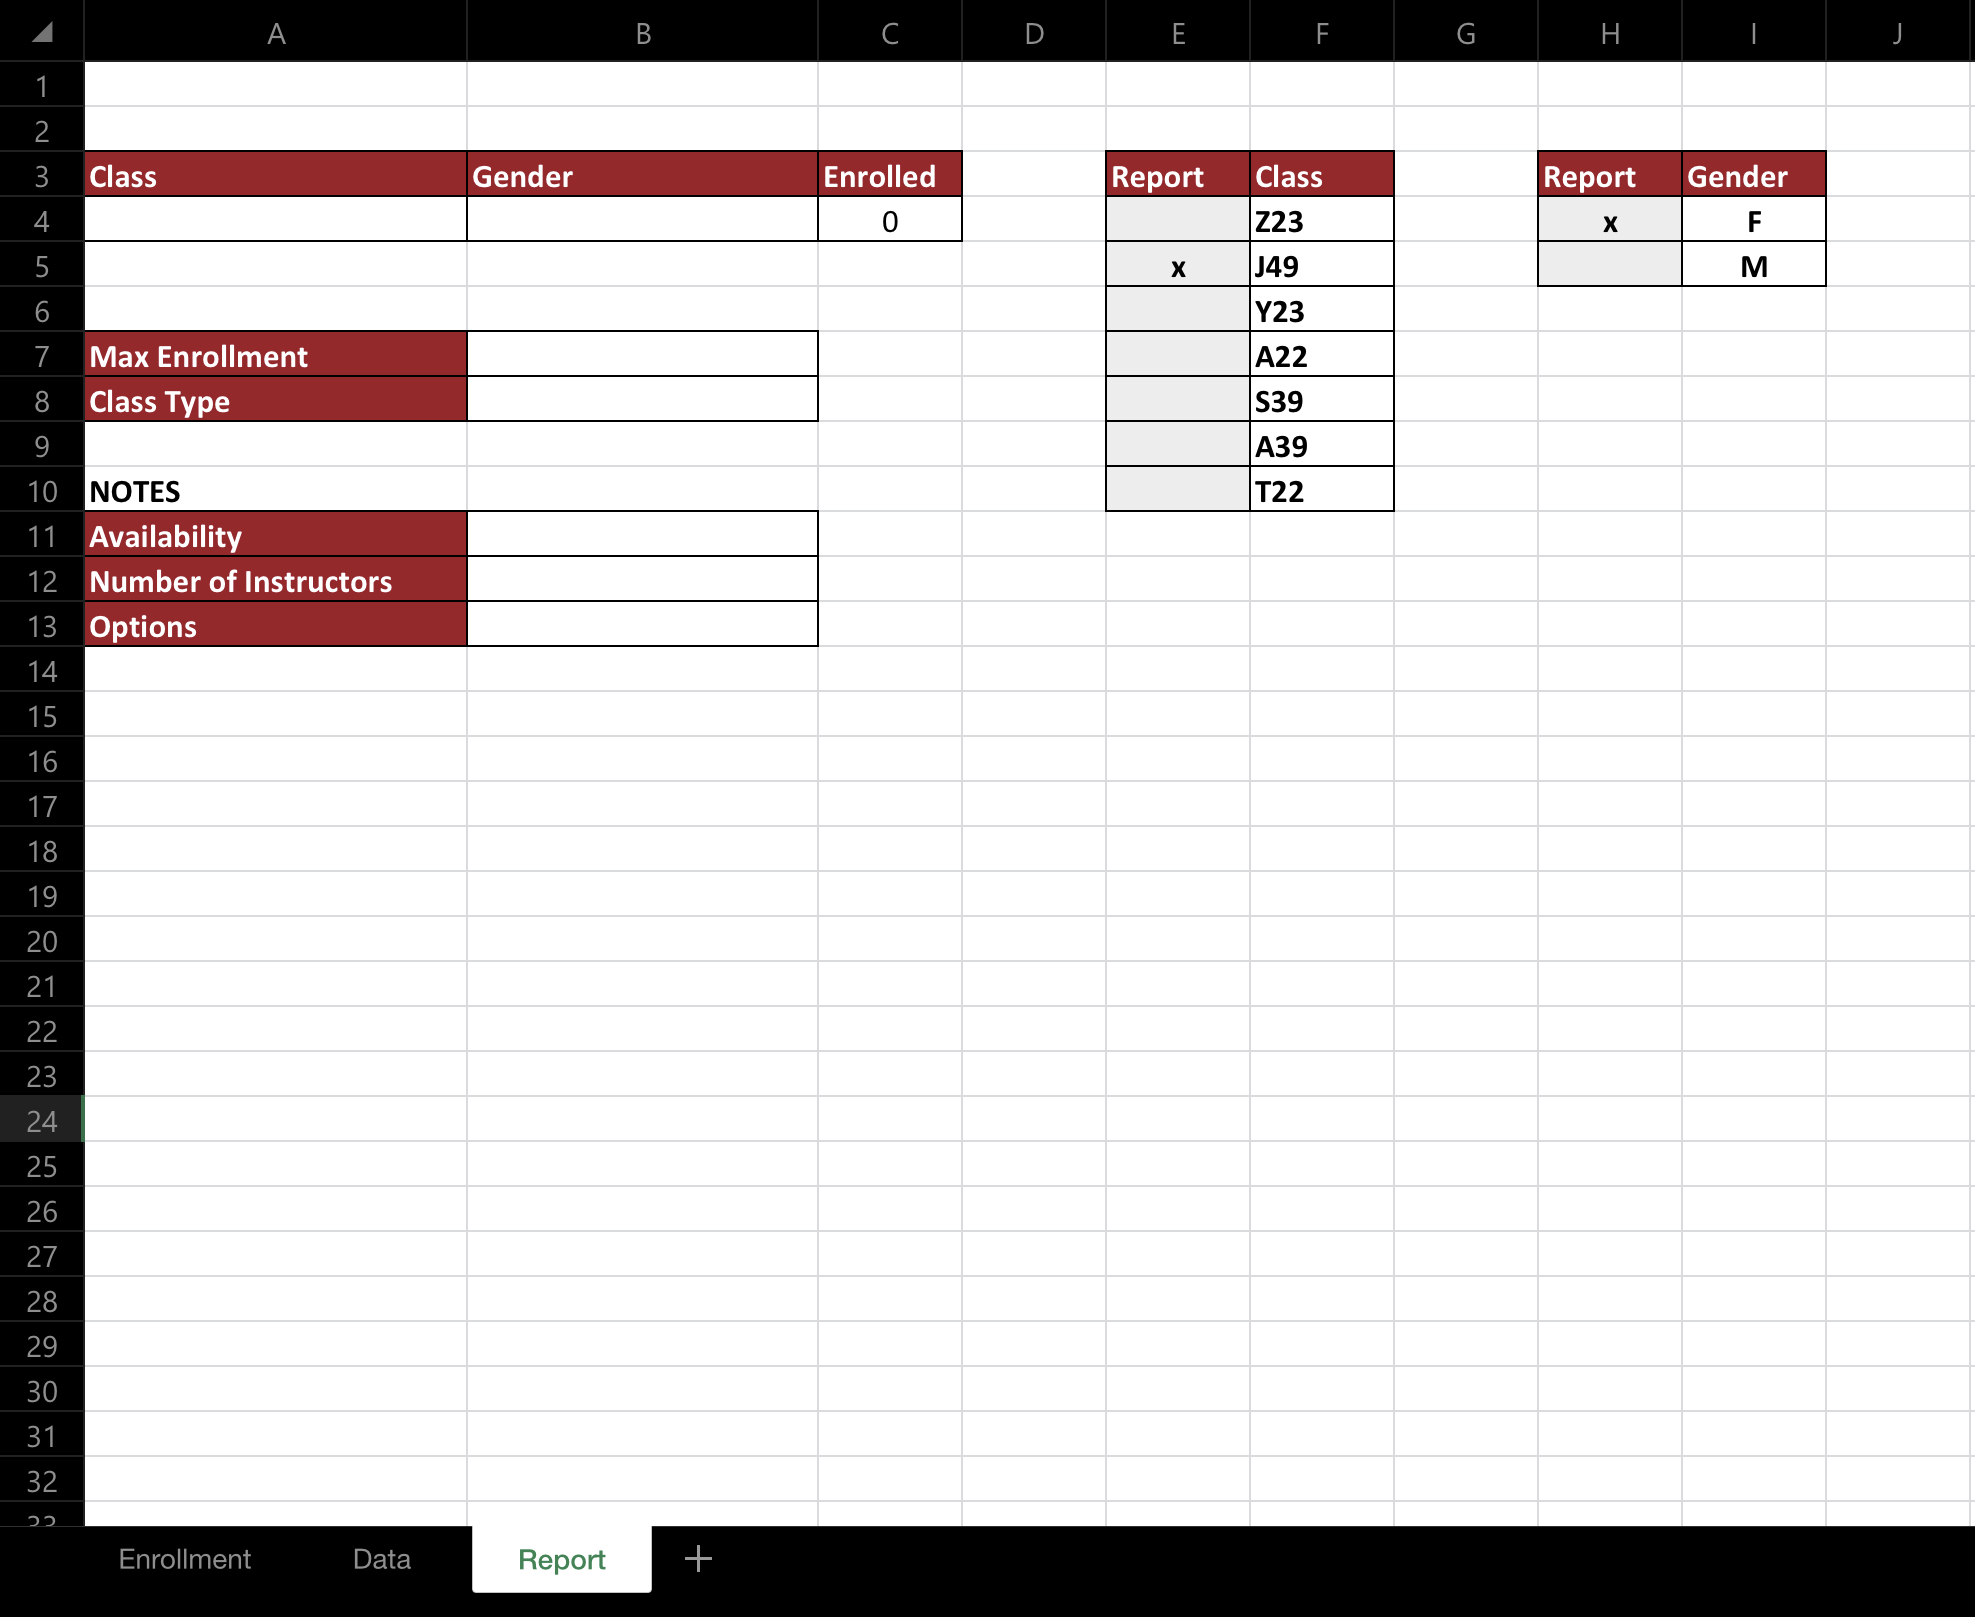The width and height of the screenshot is (1975, 1617).
Task: Click the Number of Instructors entry cell
Action: (641, 580)
